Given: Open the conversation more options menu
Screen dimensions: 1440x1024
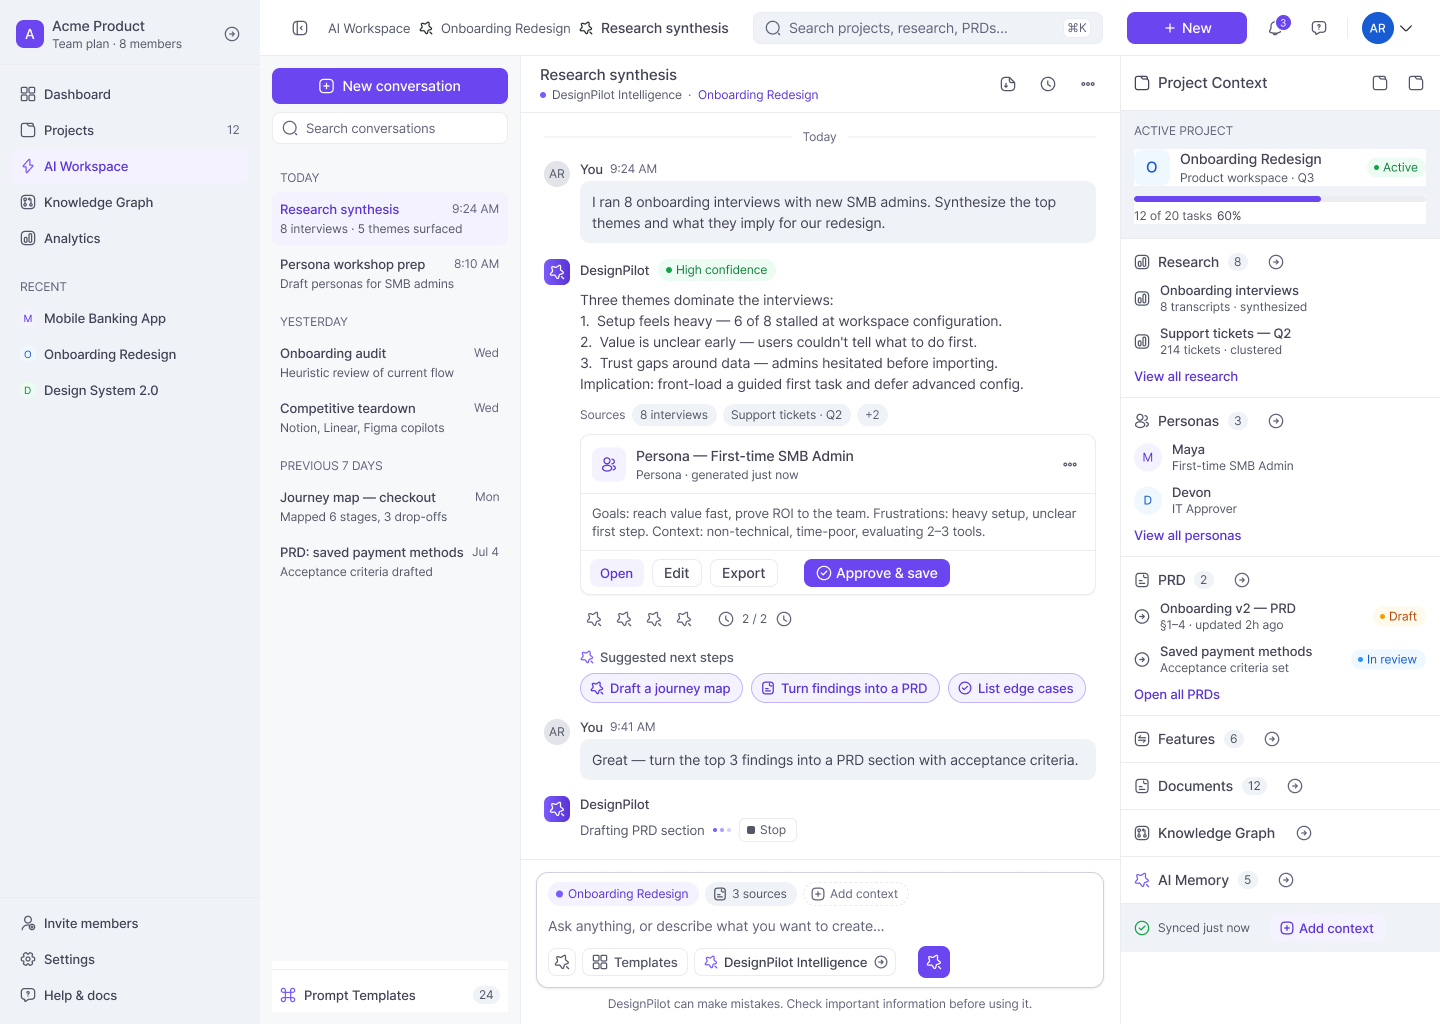Looking at the screenshot, I should pyautogui.click(x=1088, y=84).
